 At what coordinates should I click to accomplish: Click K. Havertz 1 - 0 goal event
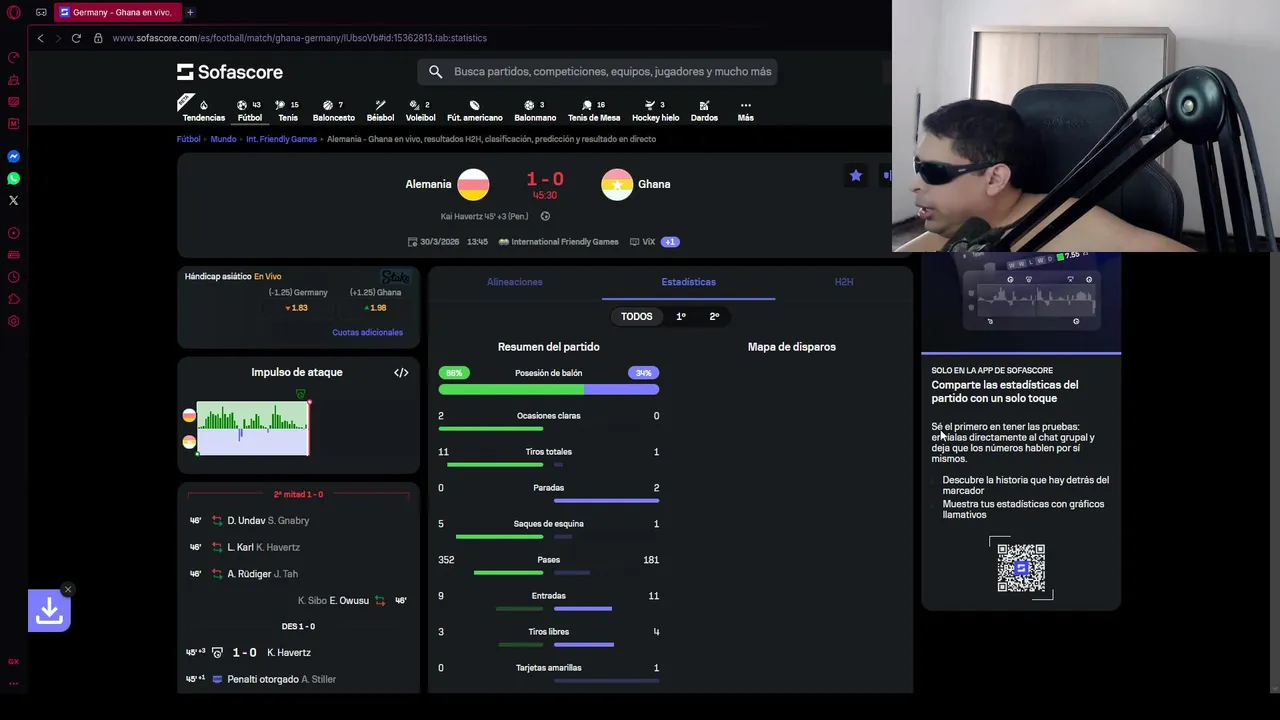[298, 653]
